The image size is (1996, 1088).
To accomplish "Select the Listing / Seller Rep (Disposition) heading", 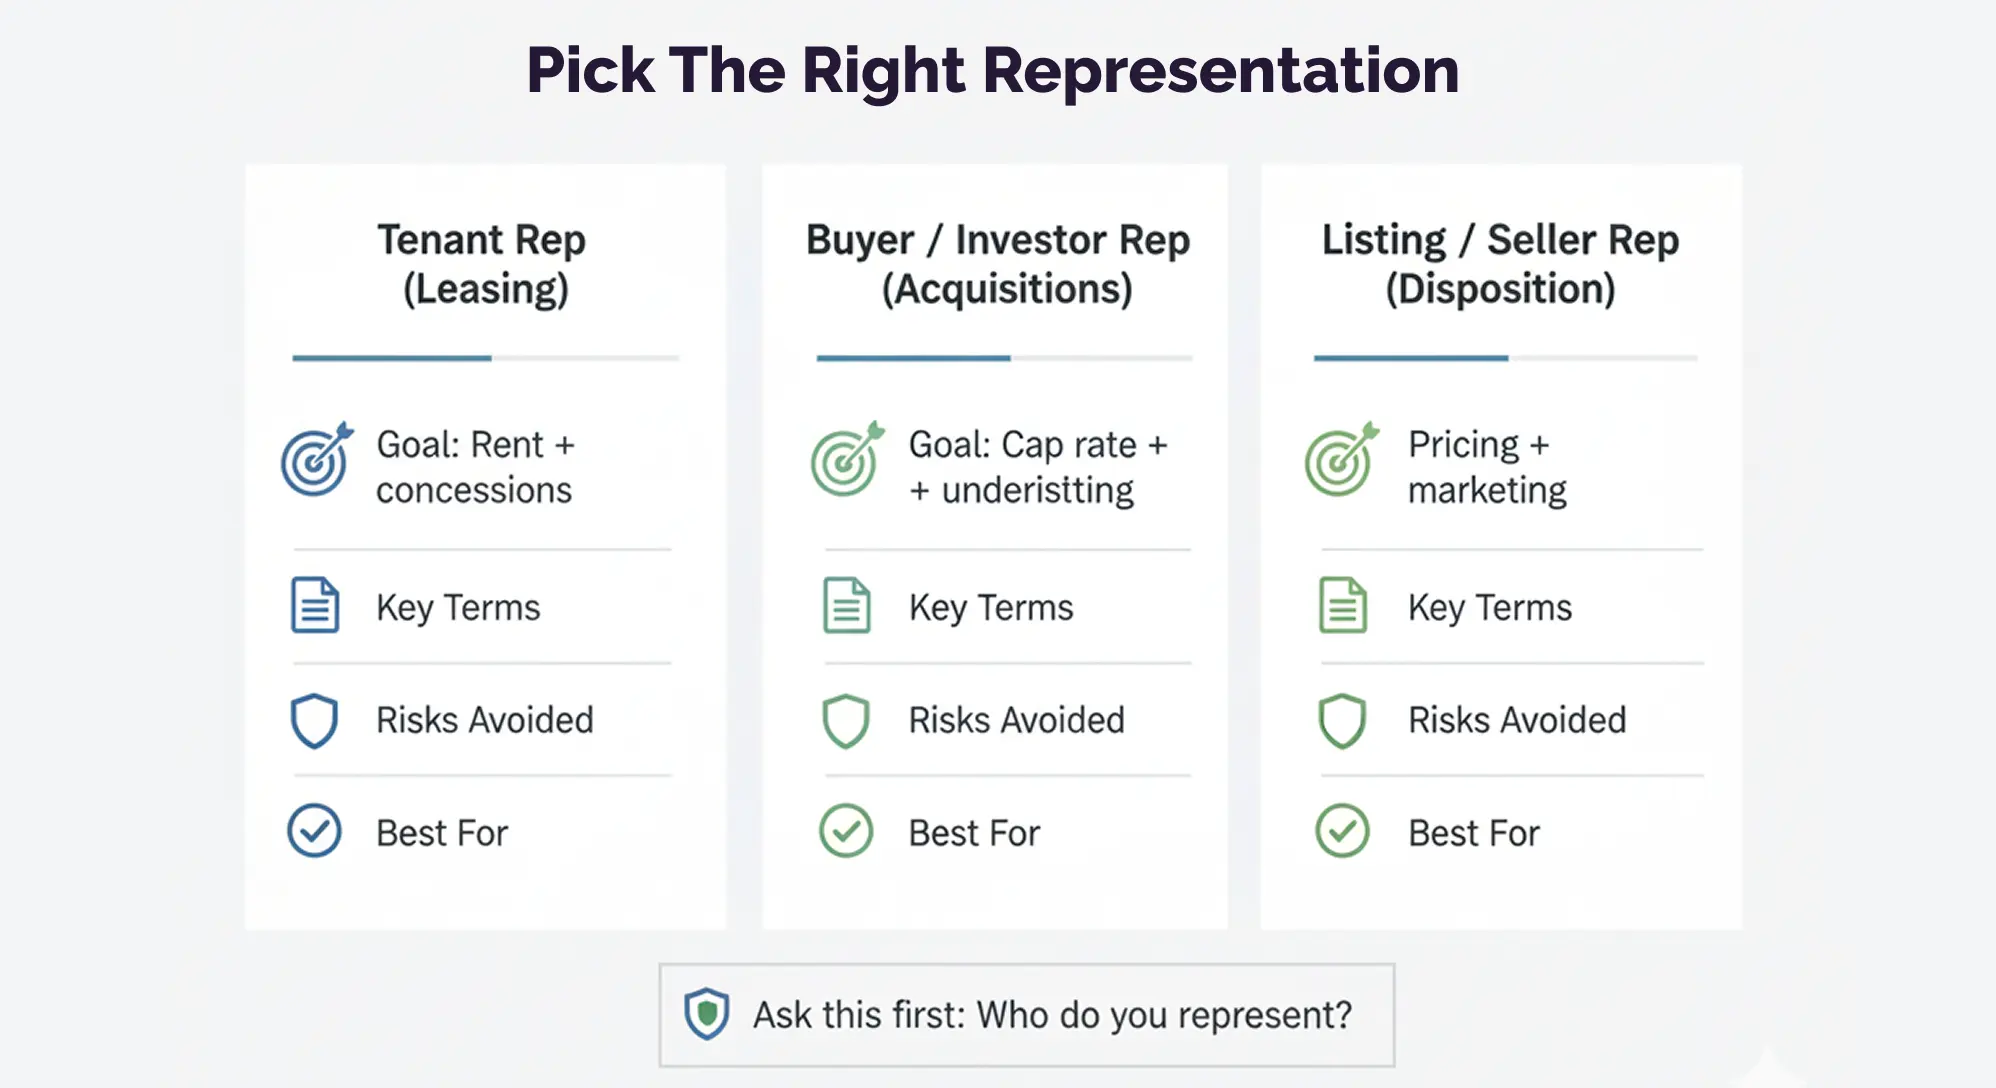I will (x=1500, y=264).
